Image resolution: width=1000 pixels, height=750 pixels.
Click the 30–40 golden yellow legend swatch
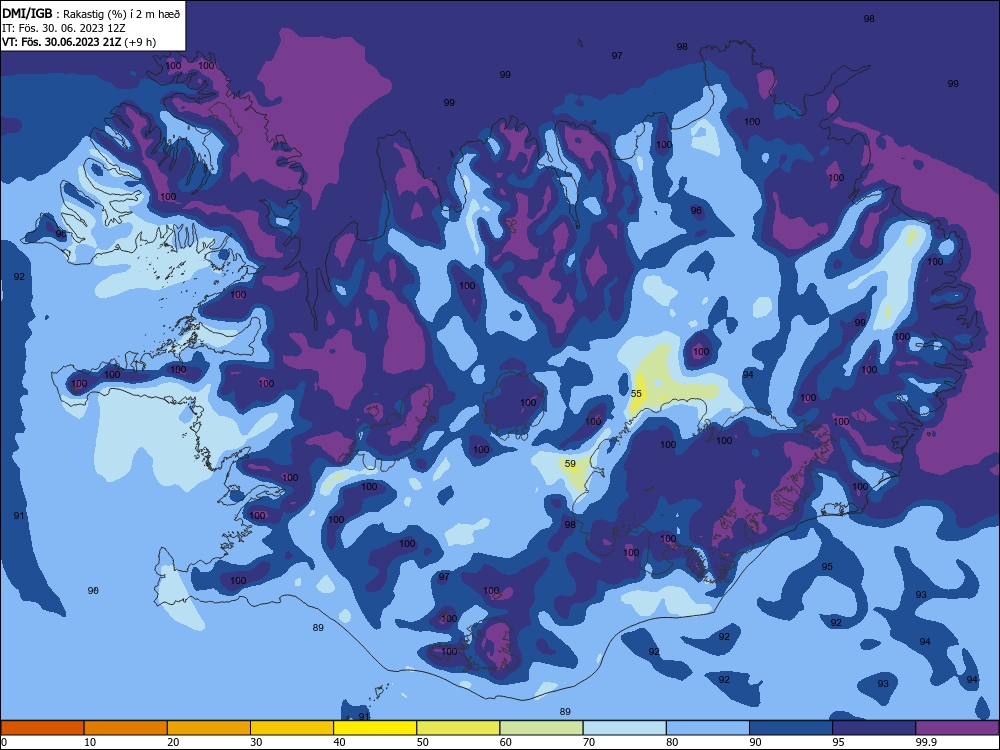coord(292,728)
